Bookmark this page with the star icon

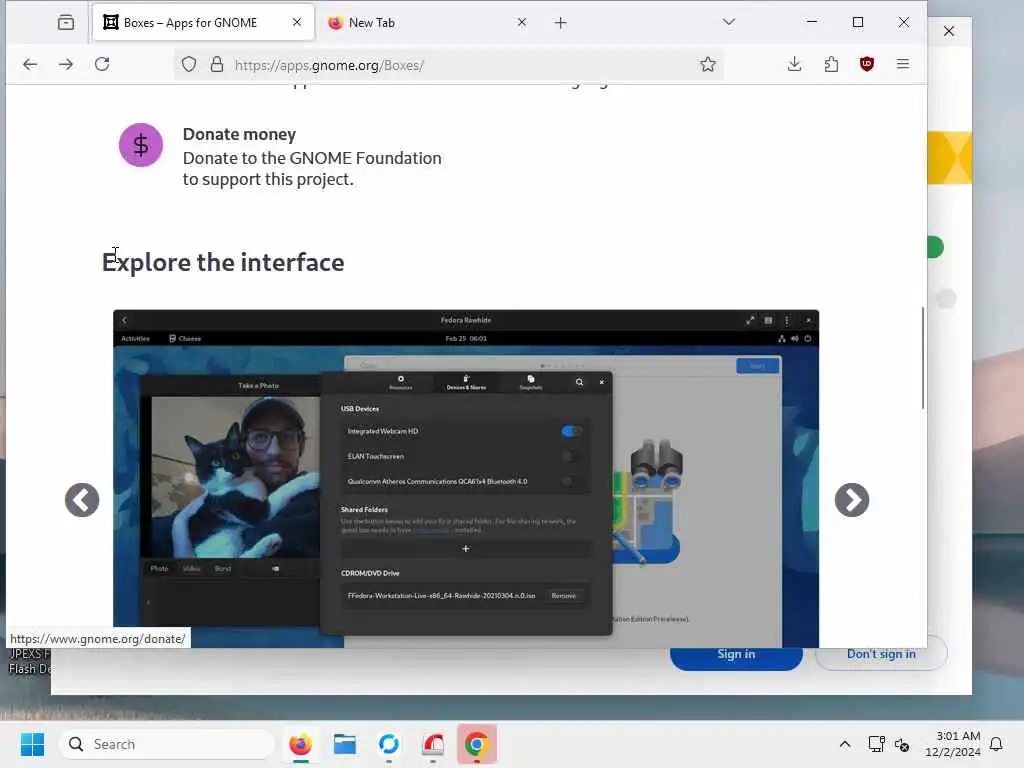point(708,64)
